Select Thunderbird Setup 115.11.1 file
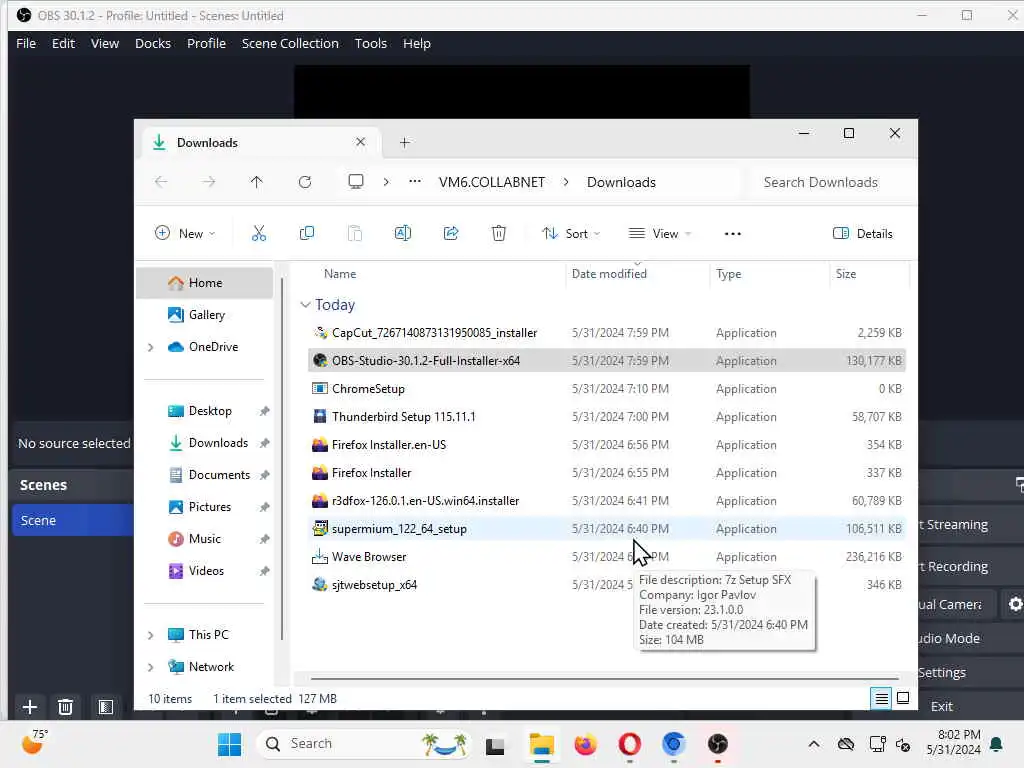 click(606, 417)
